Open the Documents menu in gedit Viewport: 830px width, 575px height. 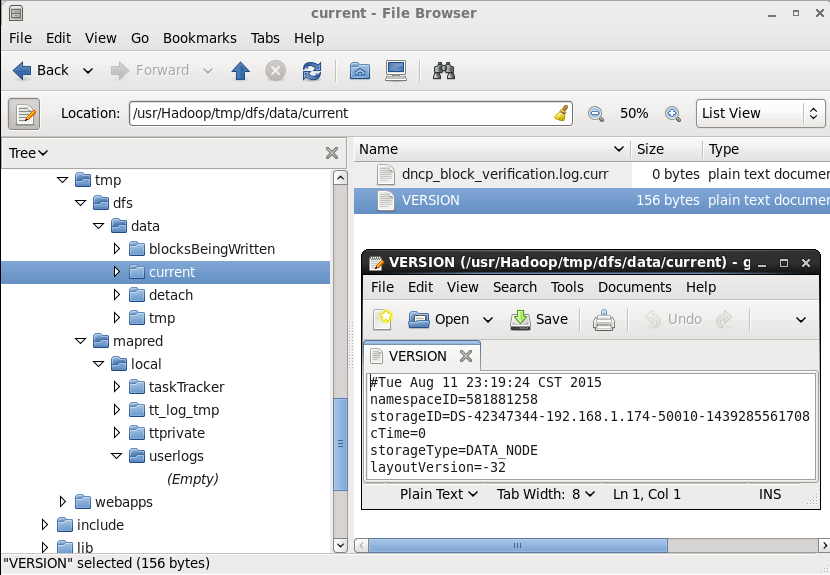(635, 287)
